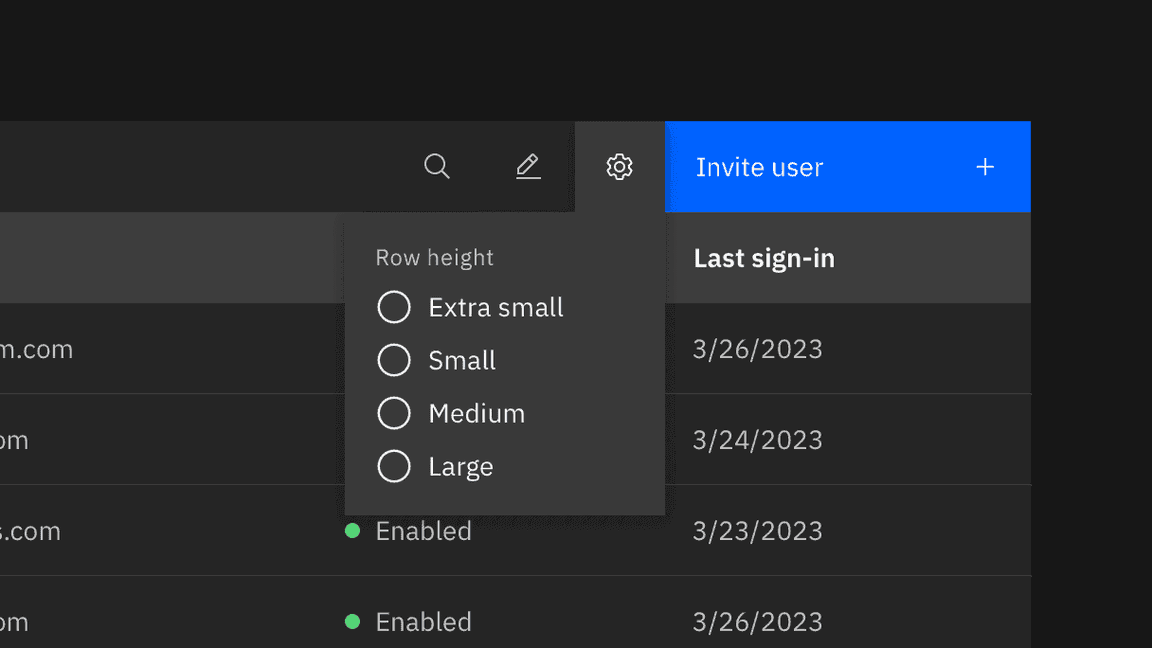Click the settings gear icon
This screenshot has height=648, width=1152.
tap(620, 166)
